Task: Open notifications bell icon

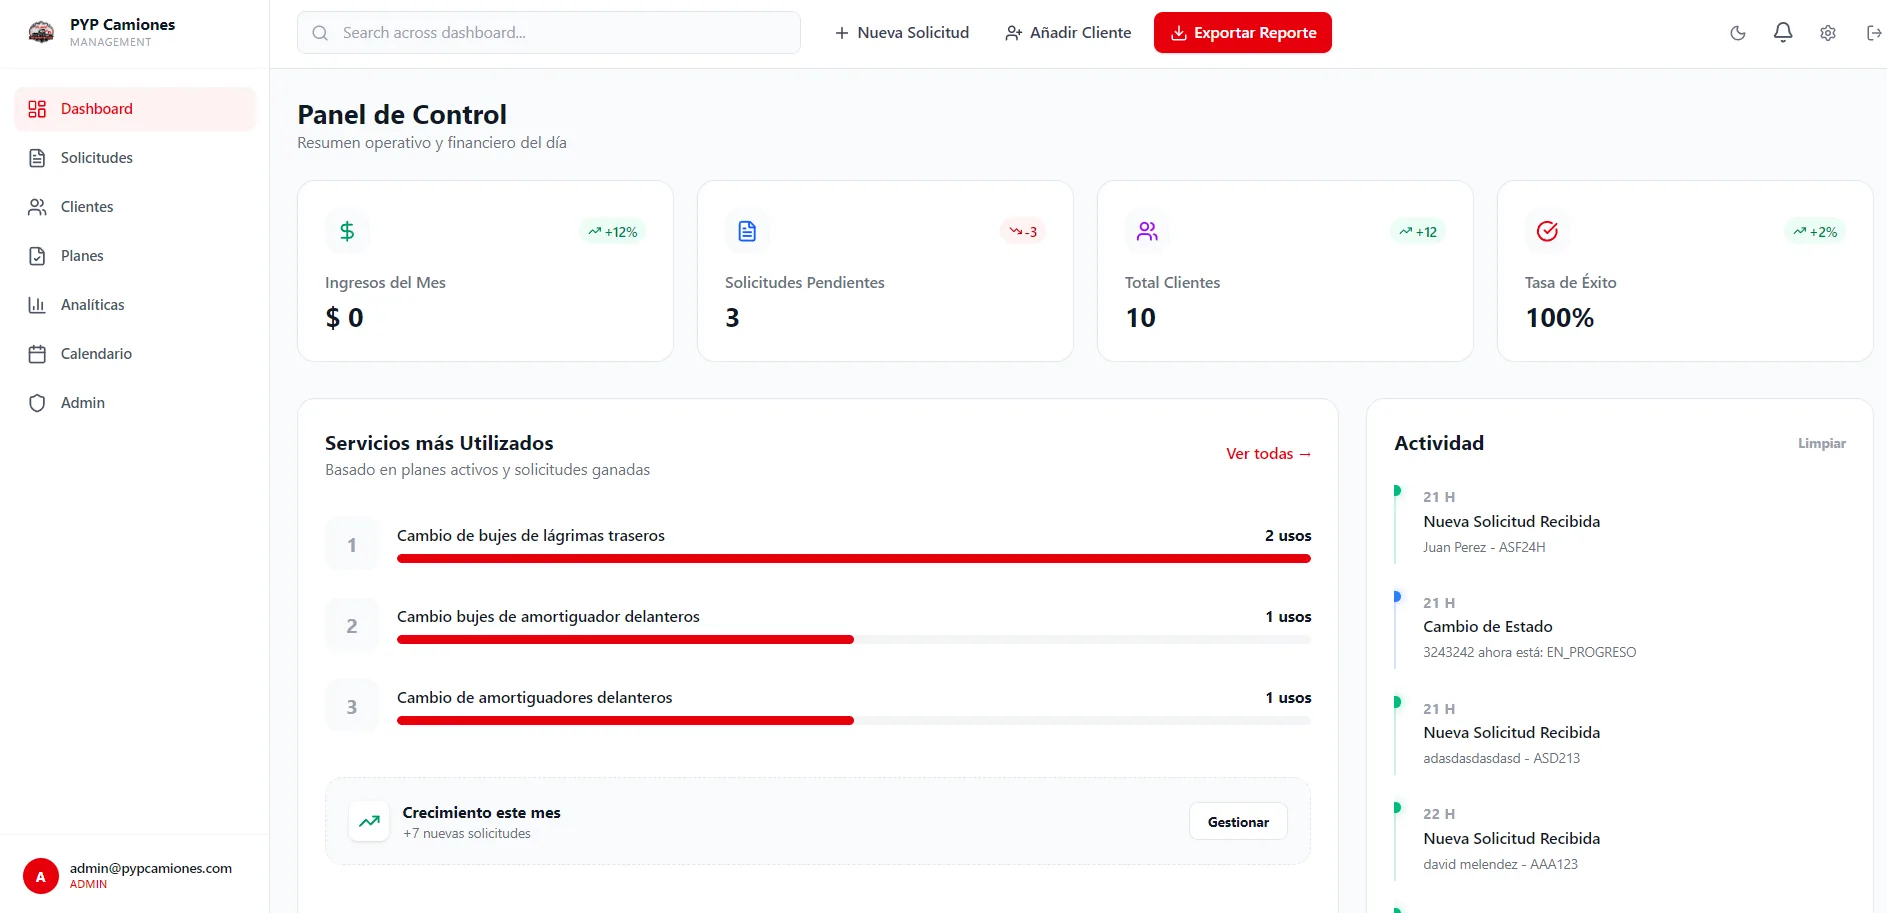Action: pos(1783,33)
